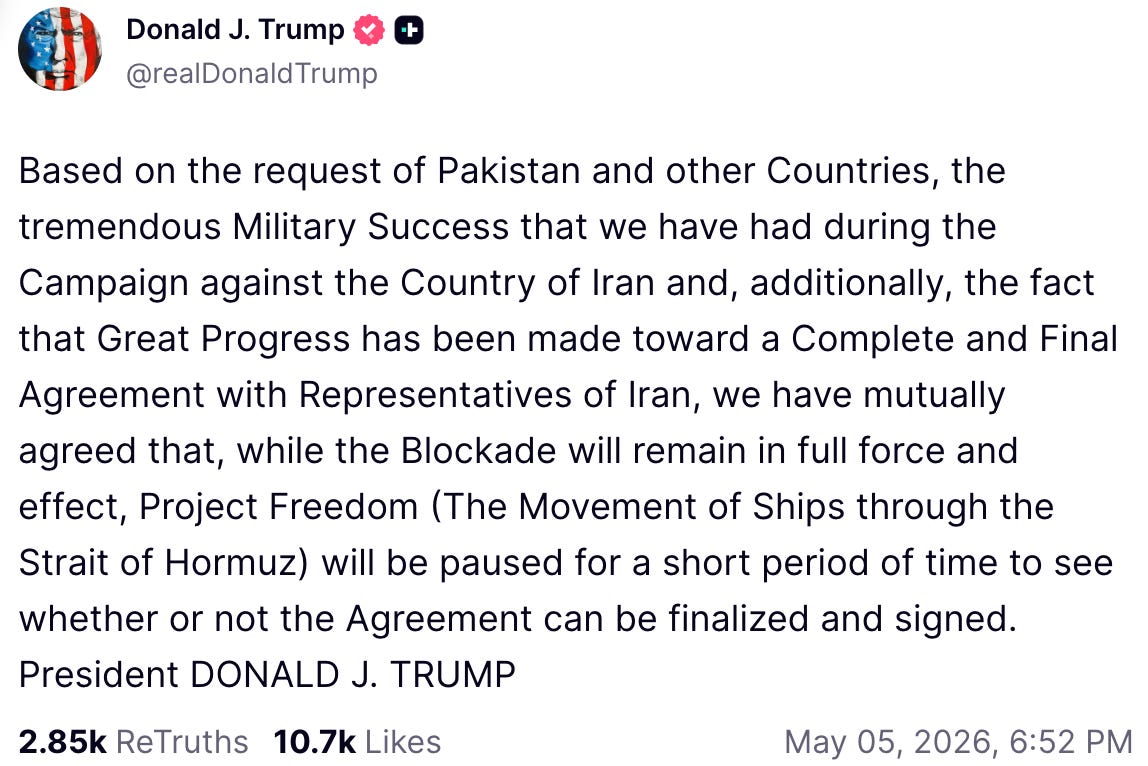Click the red verified checkmark badge
Viewport: 1148px width, 766px height.
369,30
